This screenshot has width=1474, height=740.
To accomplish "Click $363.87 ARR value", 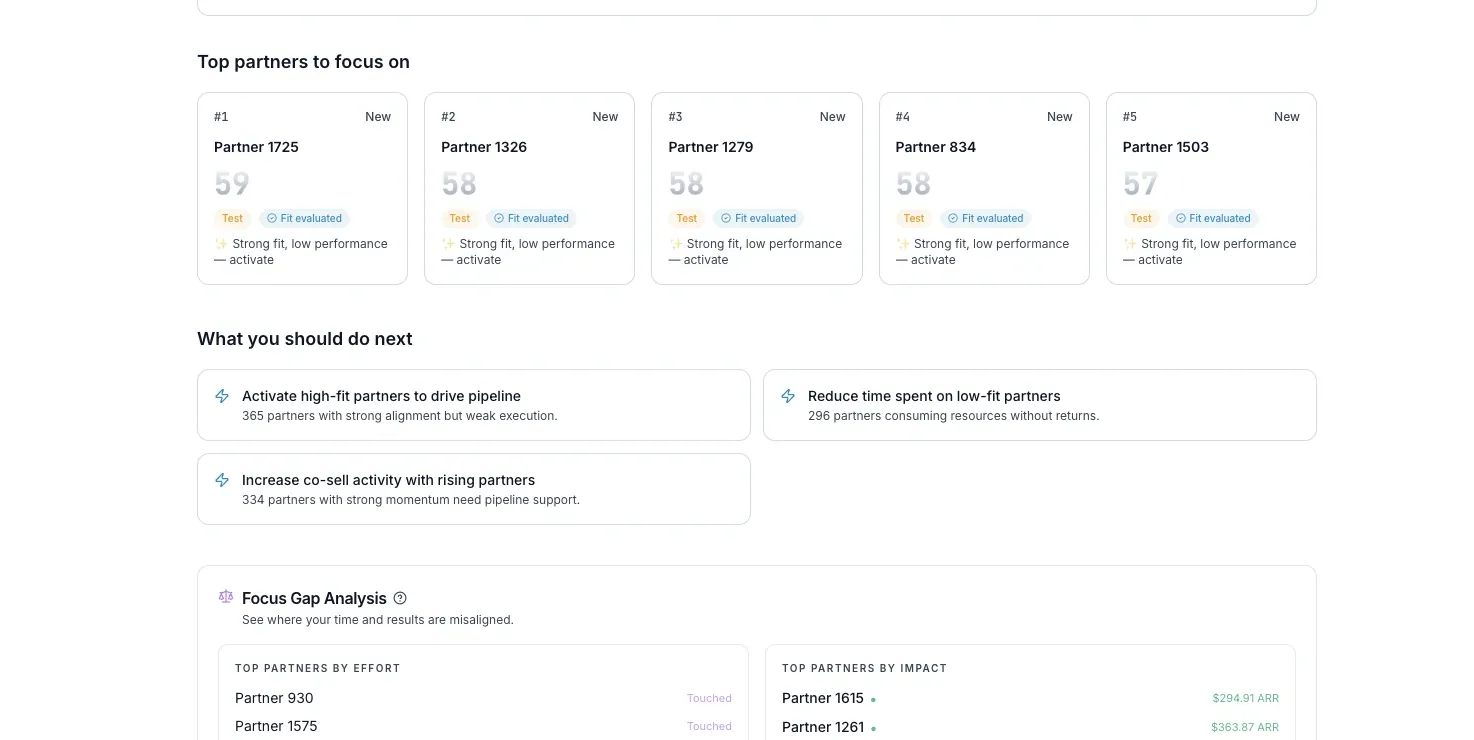I will pyautogui.click(x=1245, y=727).
